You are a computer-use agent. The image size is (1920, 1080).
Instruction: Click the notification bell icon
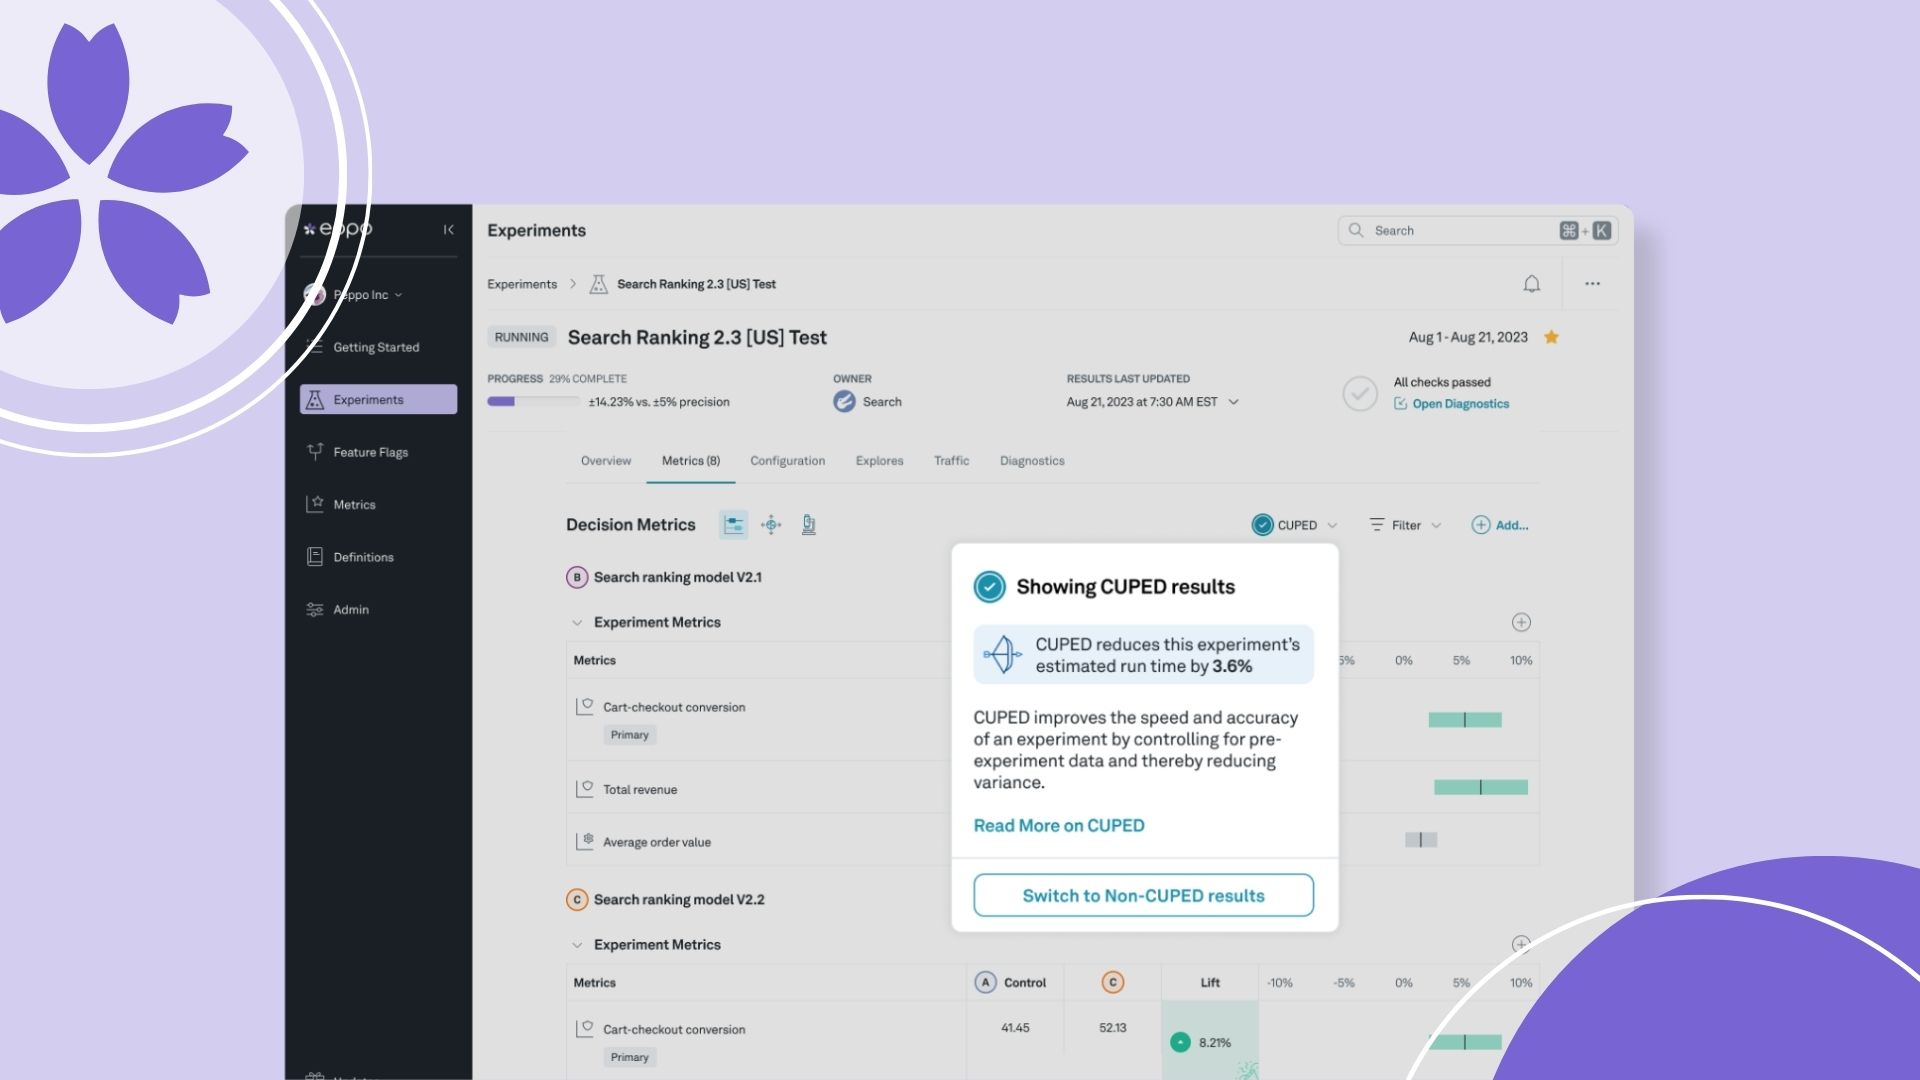(x=1531, y=284)
